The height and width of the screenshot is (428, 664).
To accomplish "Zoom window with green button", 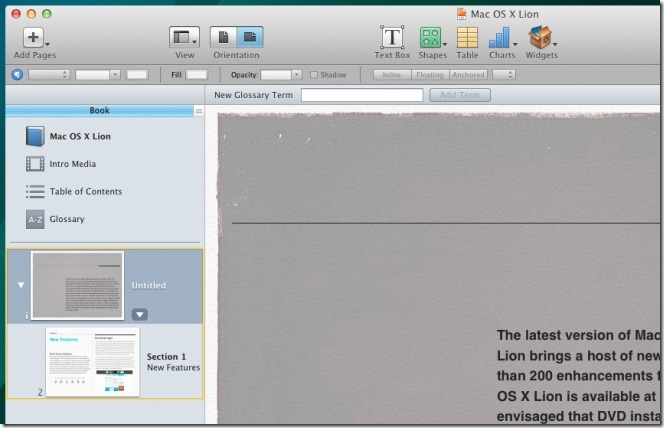I will 47,14.
